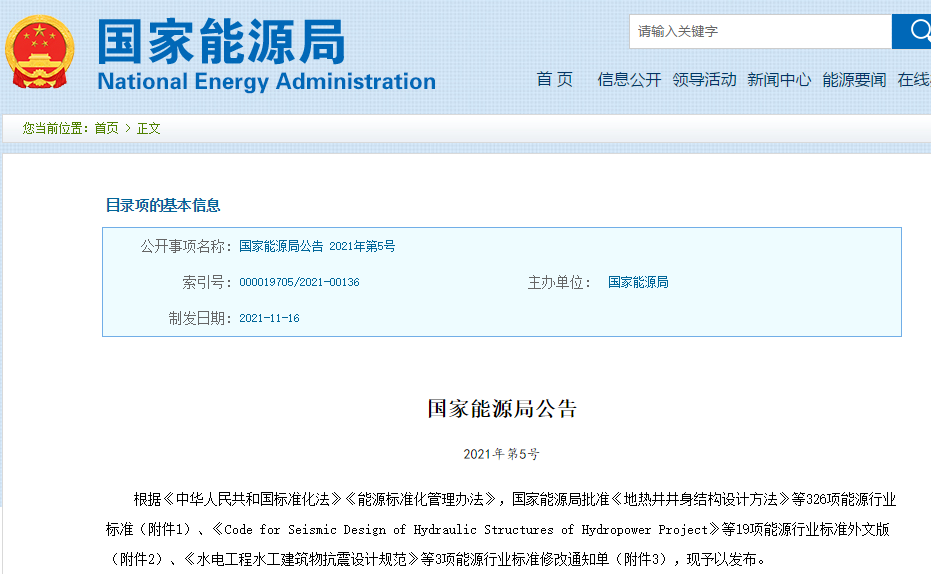Image resolution: width=931 pixels, height=574 pixels.
Task: Click the National Energy Administration English title
Action: click(266, 82)
